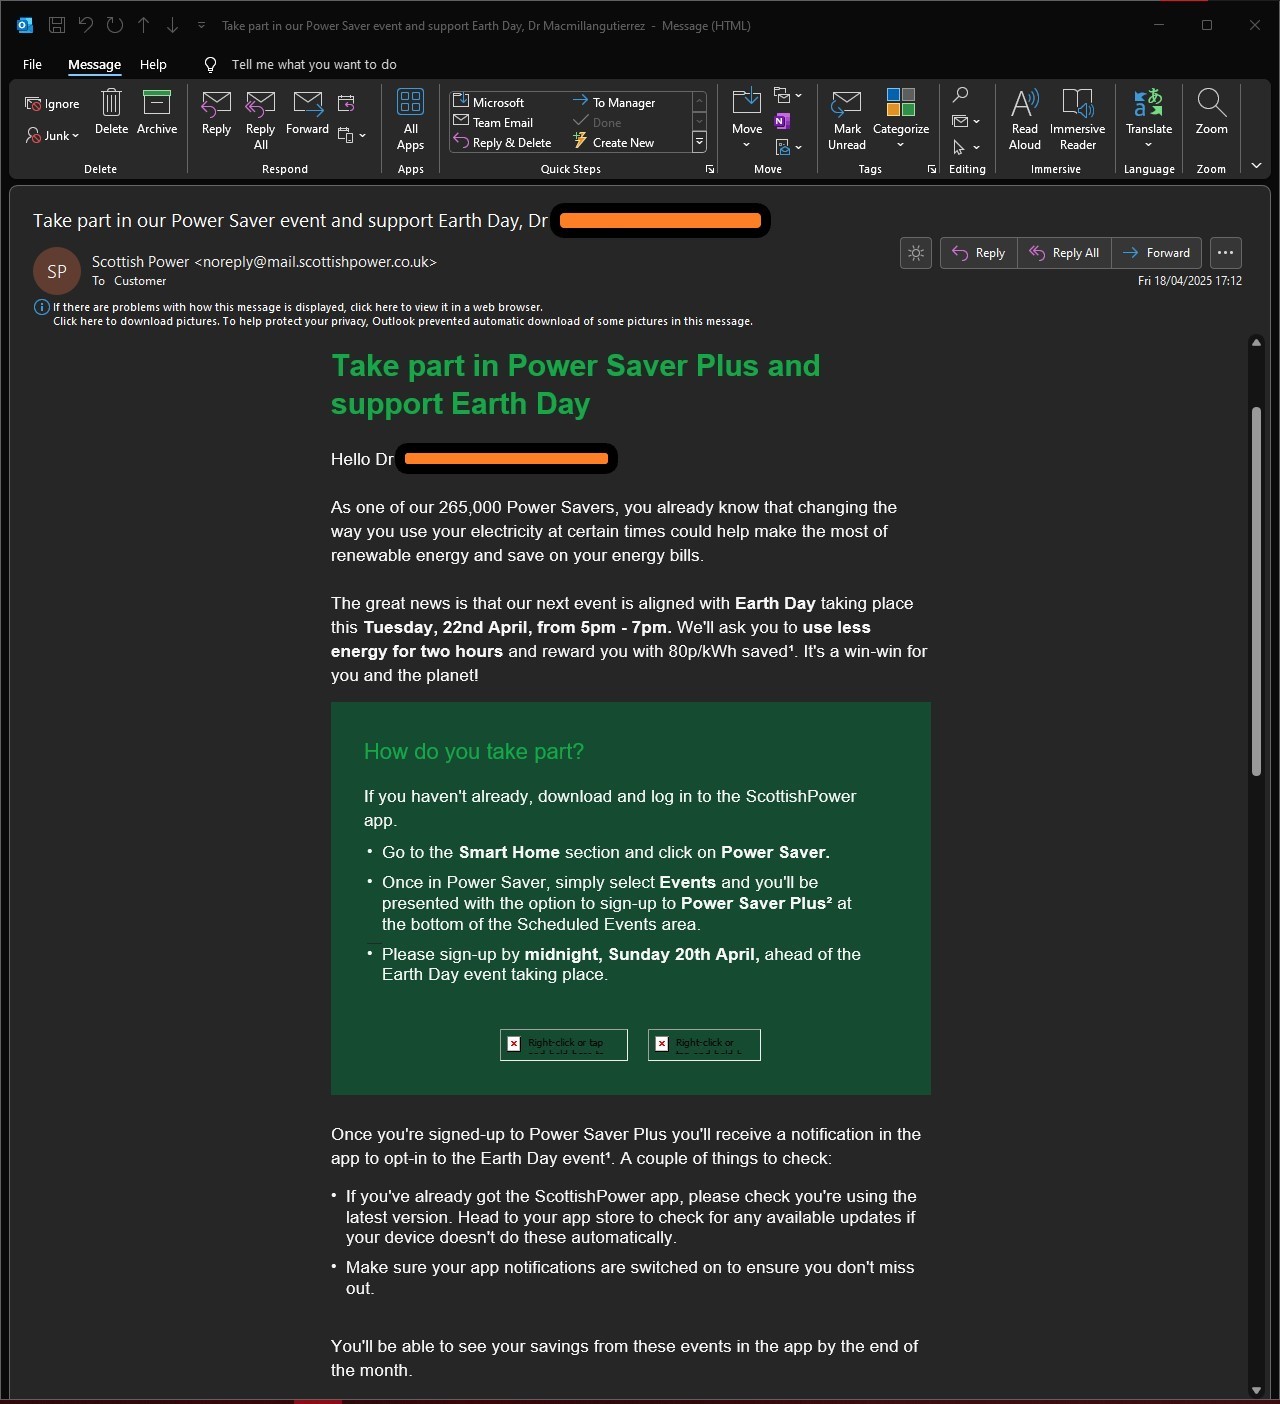The image size is (1280, 1404).
Task: Launch Immersive Reader
Action: (1077, 104)
